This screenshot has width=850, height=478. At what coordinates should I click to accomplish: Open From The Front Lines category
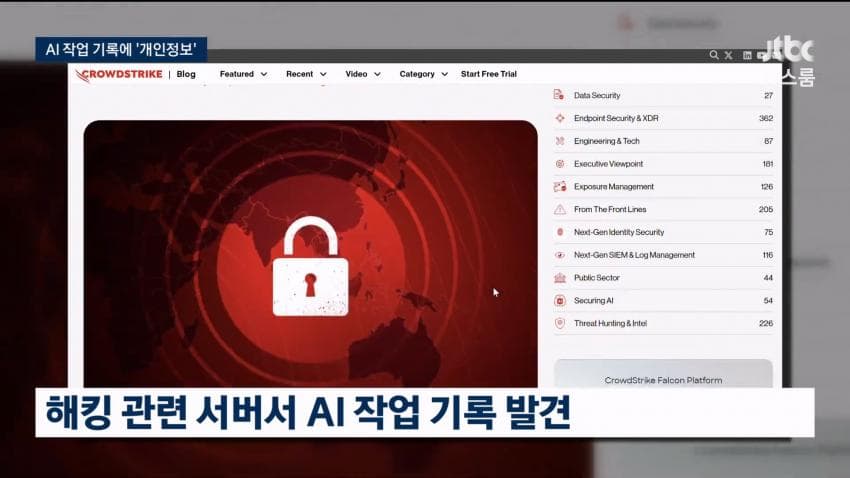tap(610, 209)
